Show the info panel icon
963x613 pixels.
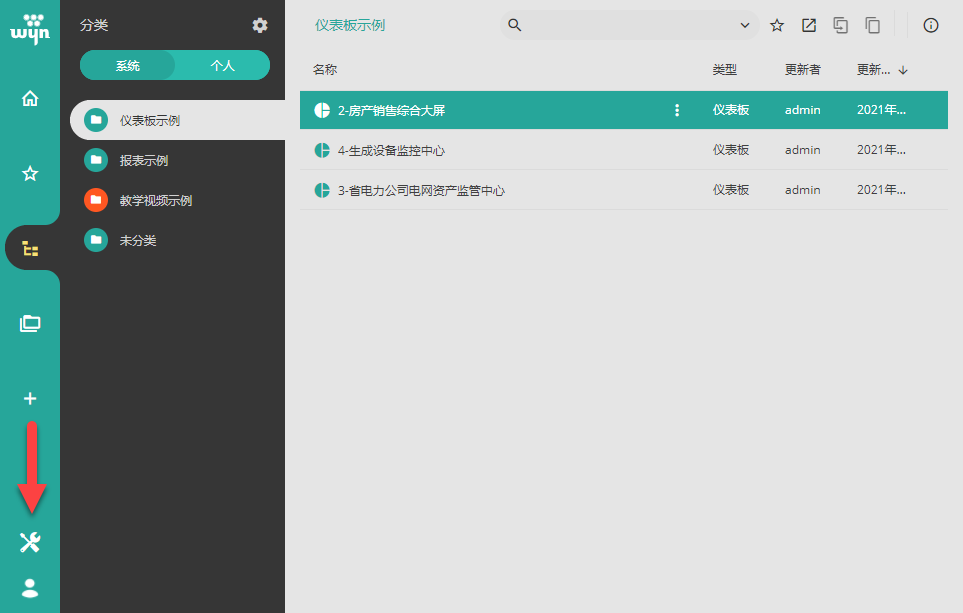click(x=930, y=25)
